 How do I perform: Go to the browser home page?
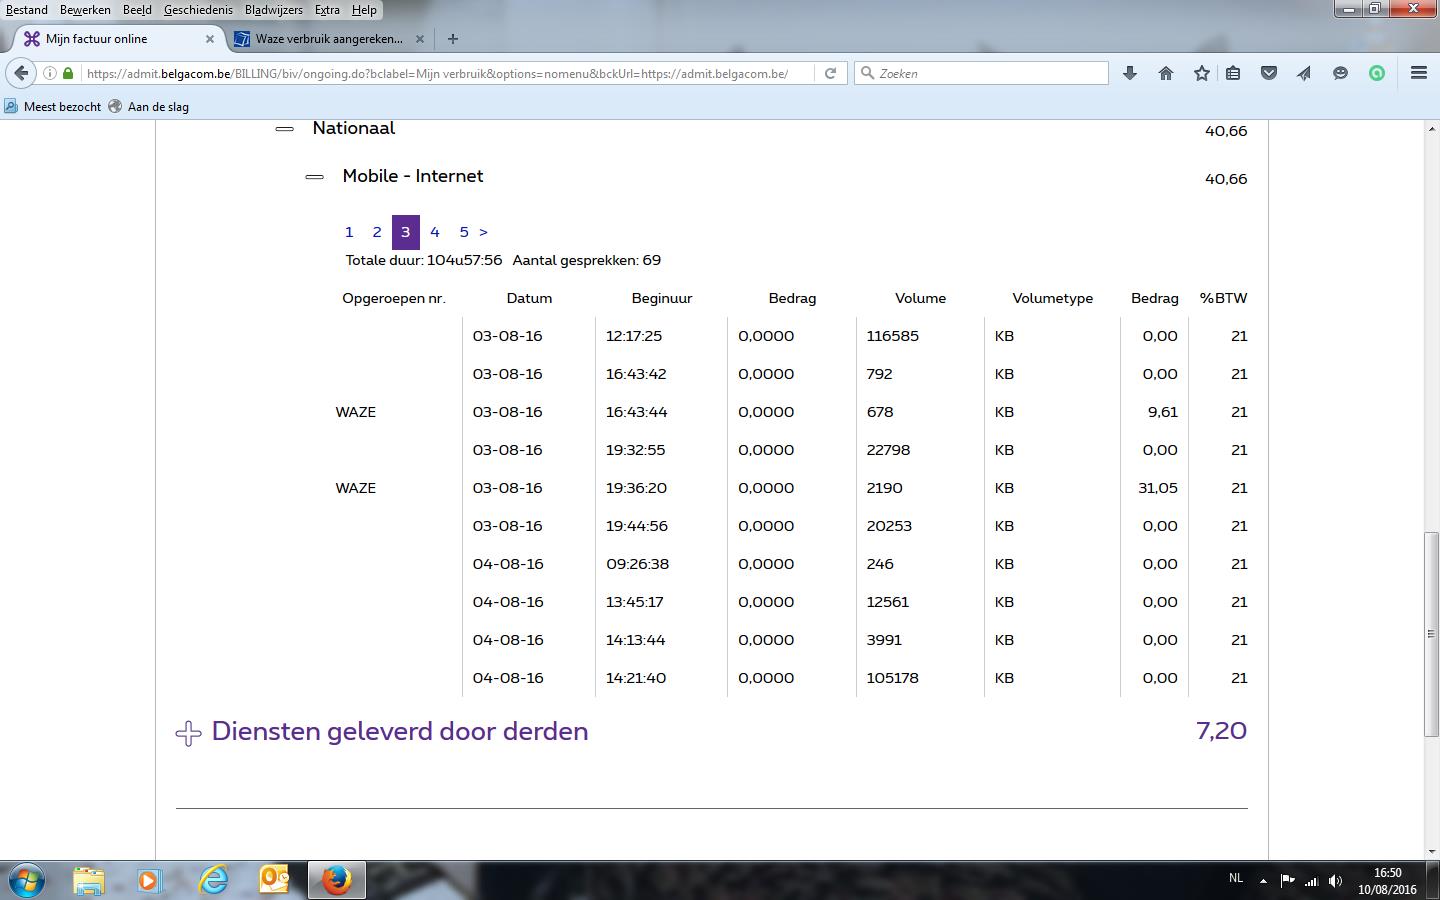pos(1166,73)
